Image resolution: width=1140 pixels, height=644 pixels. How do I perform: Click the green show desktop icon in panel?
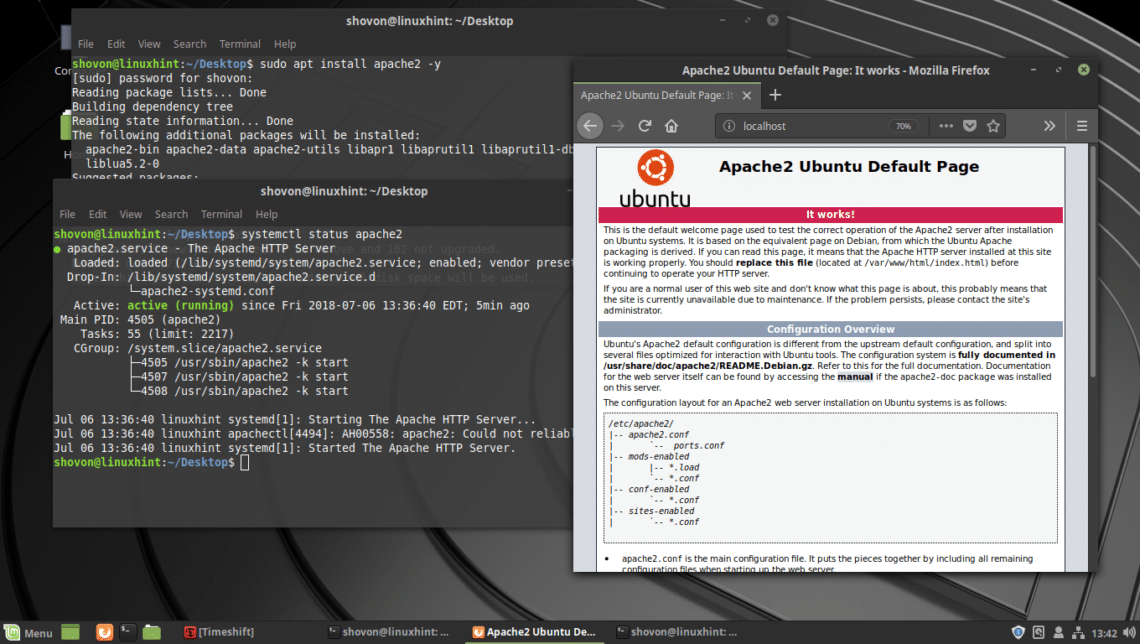pyautogui.click(x=71, y=632)
